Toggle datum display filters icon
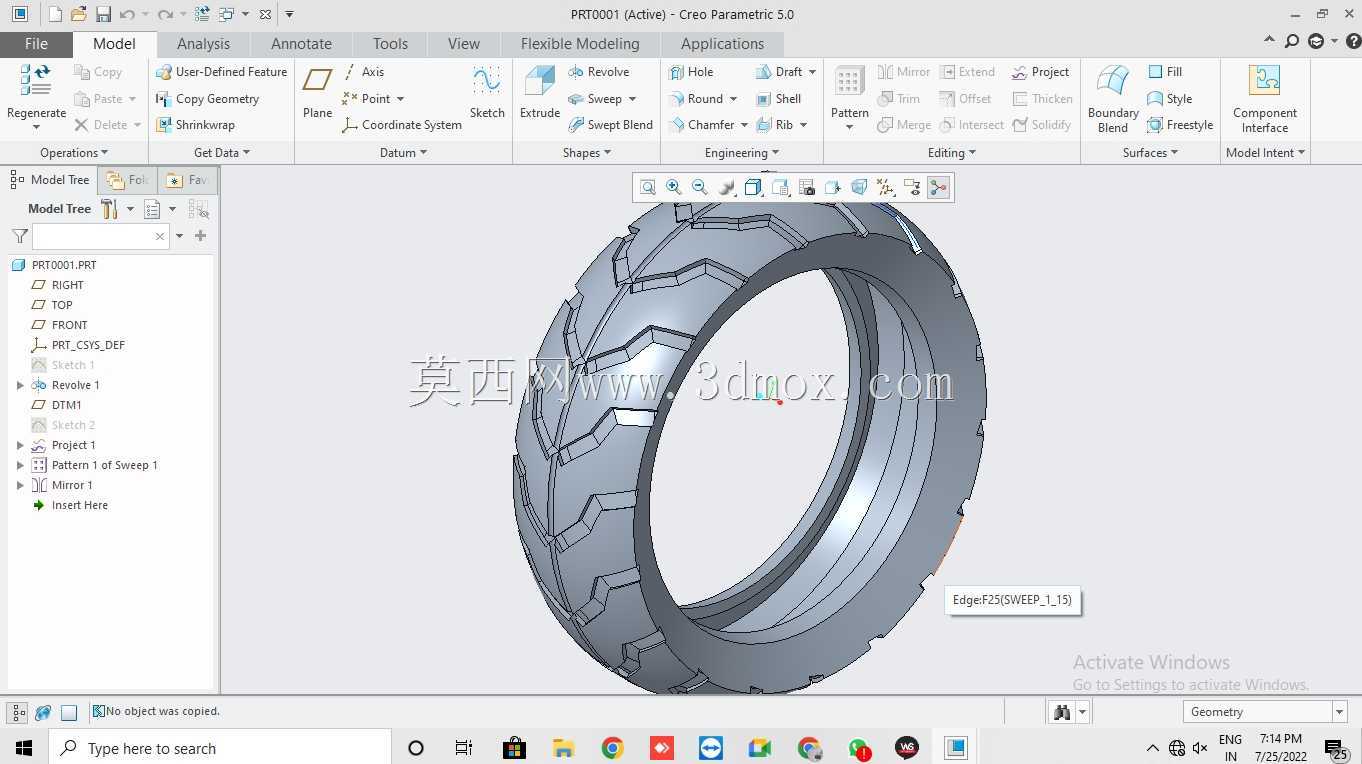The width and height of the screenshot is (1362, 764). point(885,187)
